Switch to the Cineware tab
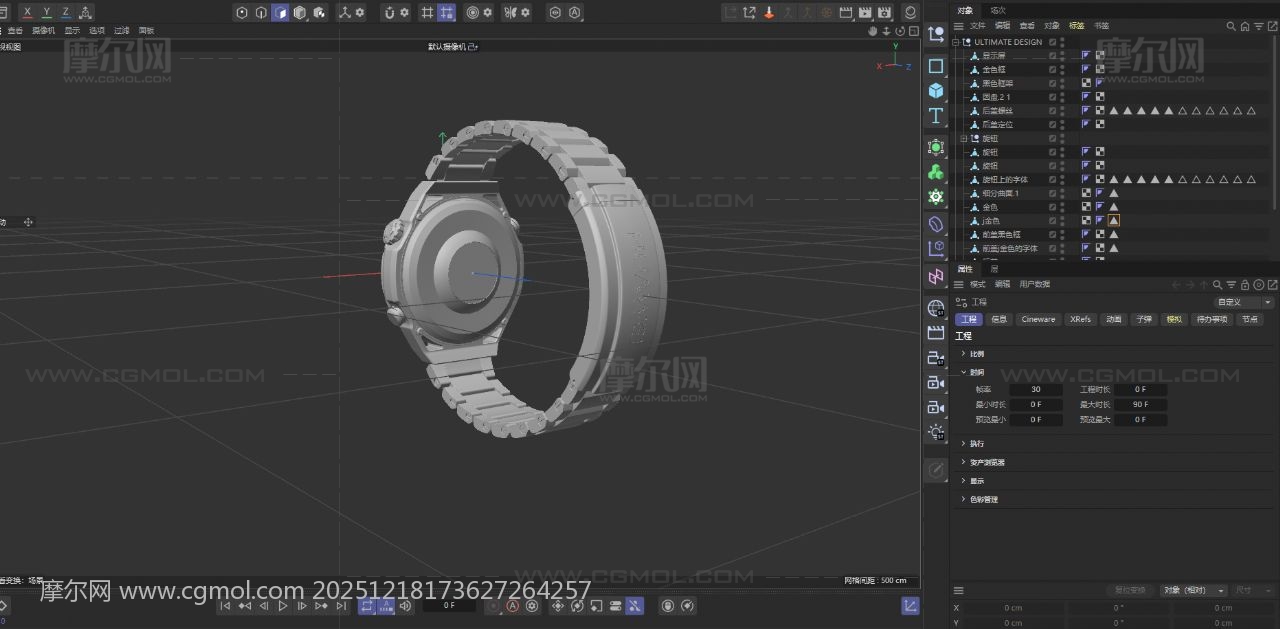Screen dimensions: 1280x629 pyautogui.click(x=1037, y=320)
